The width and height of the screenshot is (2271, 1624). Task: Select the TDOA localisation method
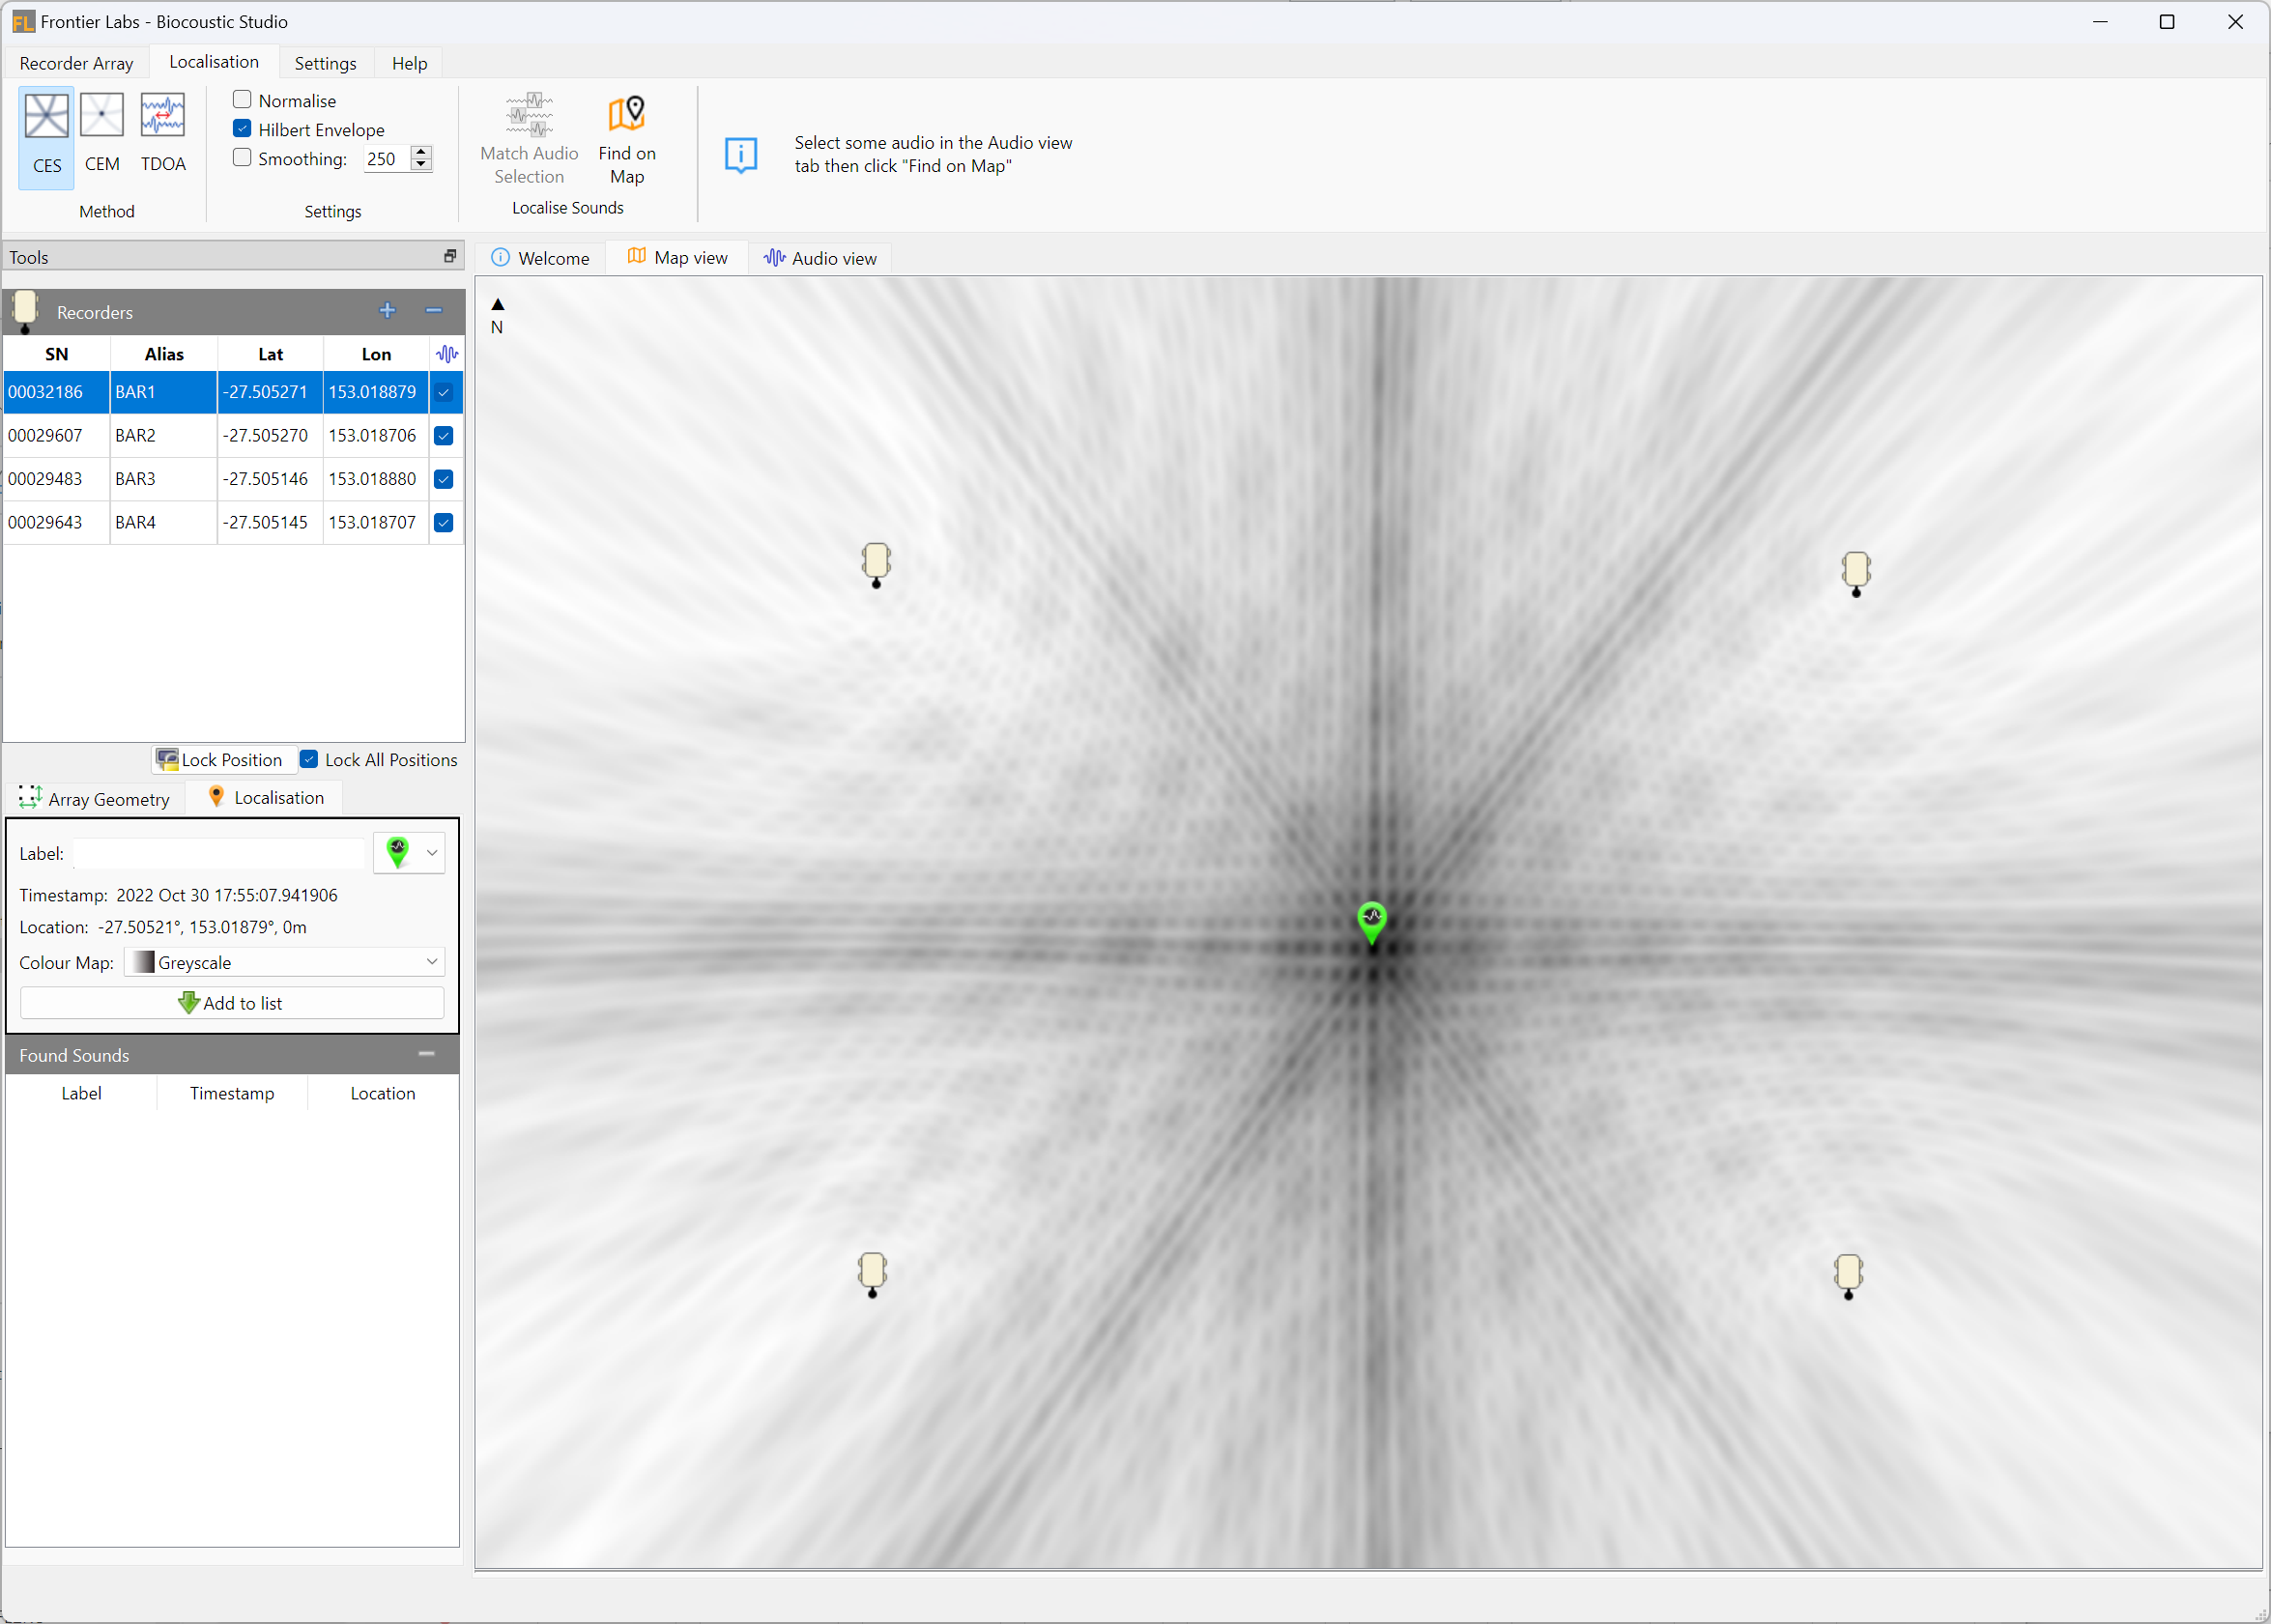tap(163, 136)
